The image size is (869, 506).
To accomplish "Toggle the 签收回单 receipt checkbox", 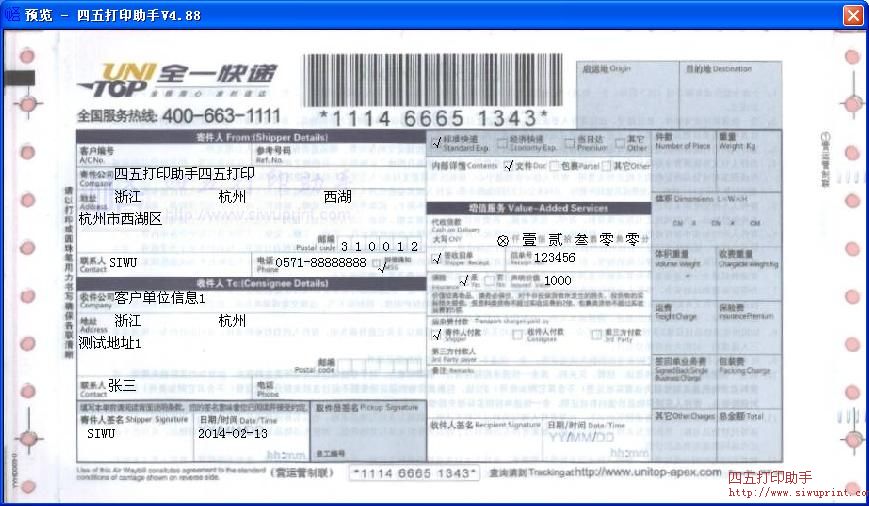I will (x=437, y=258).
